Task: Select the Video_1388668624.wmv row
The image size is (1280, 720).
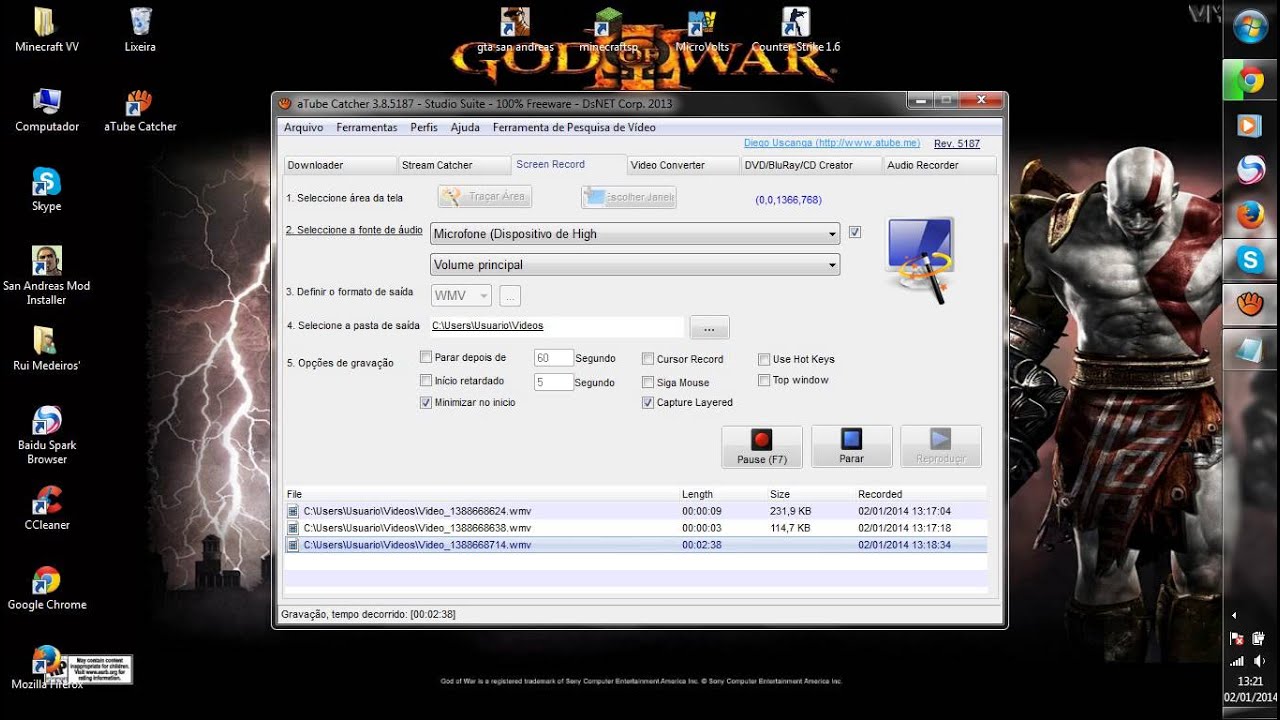Action: pos(635,510)
